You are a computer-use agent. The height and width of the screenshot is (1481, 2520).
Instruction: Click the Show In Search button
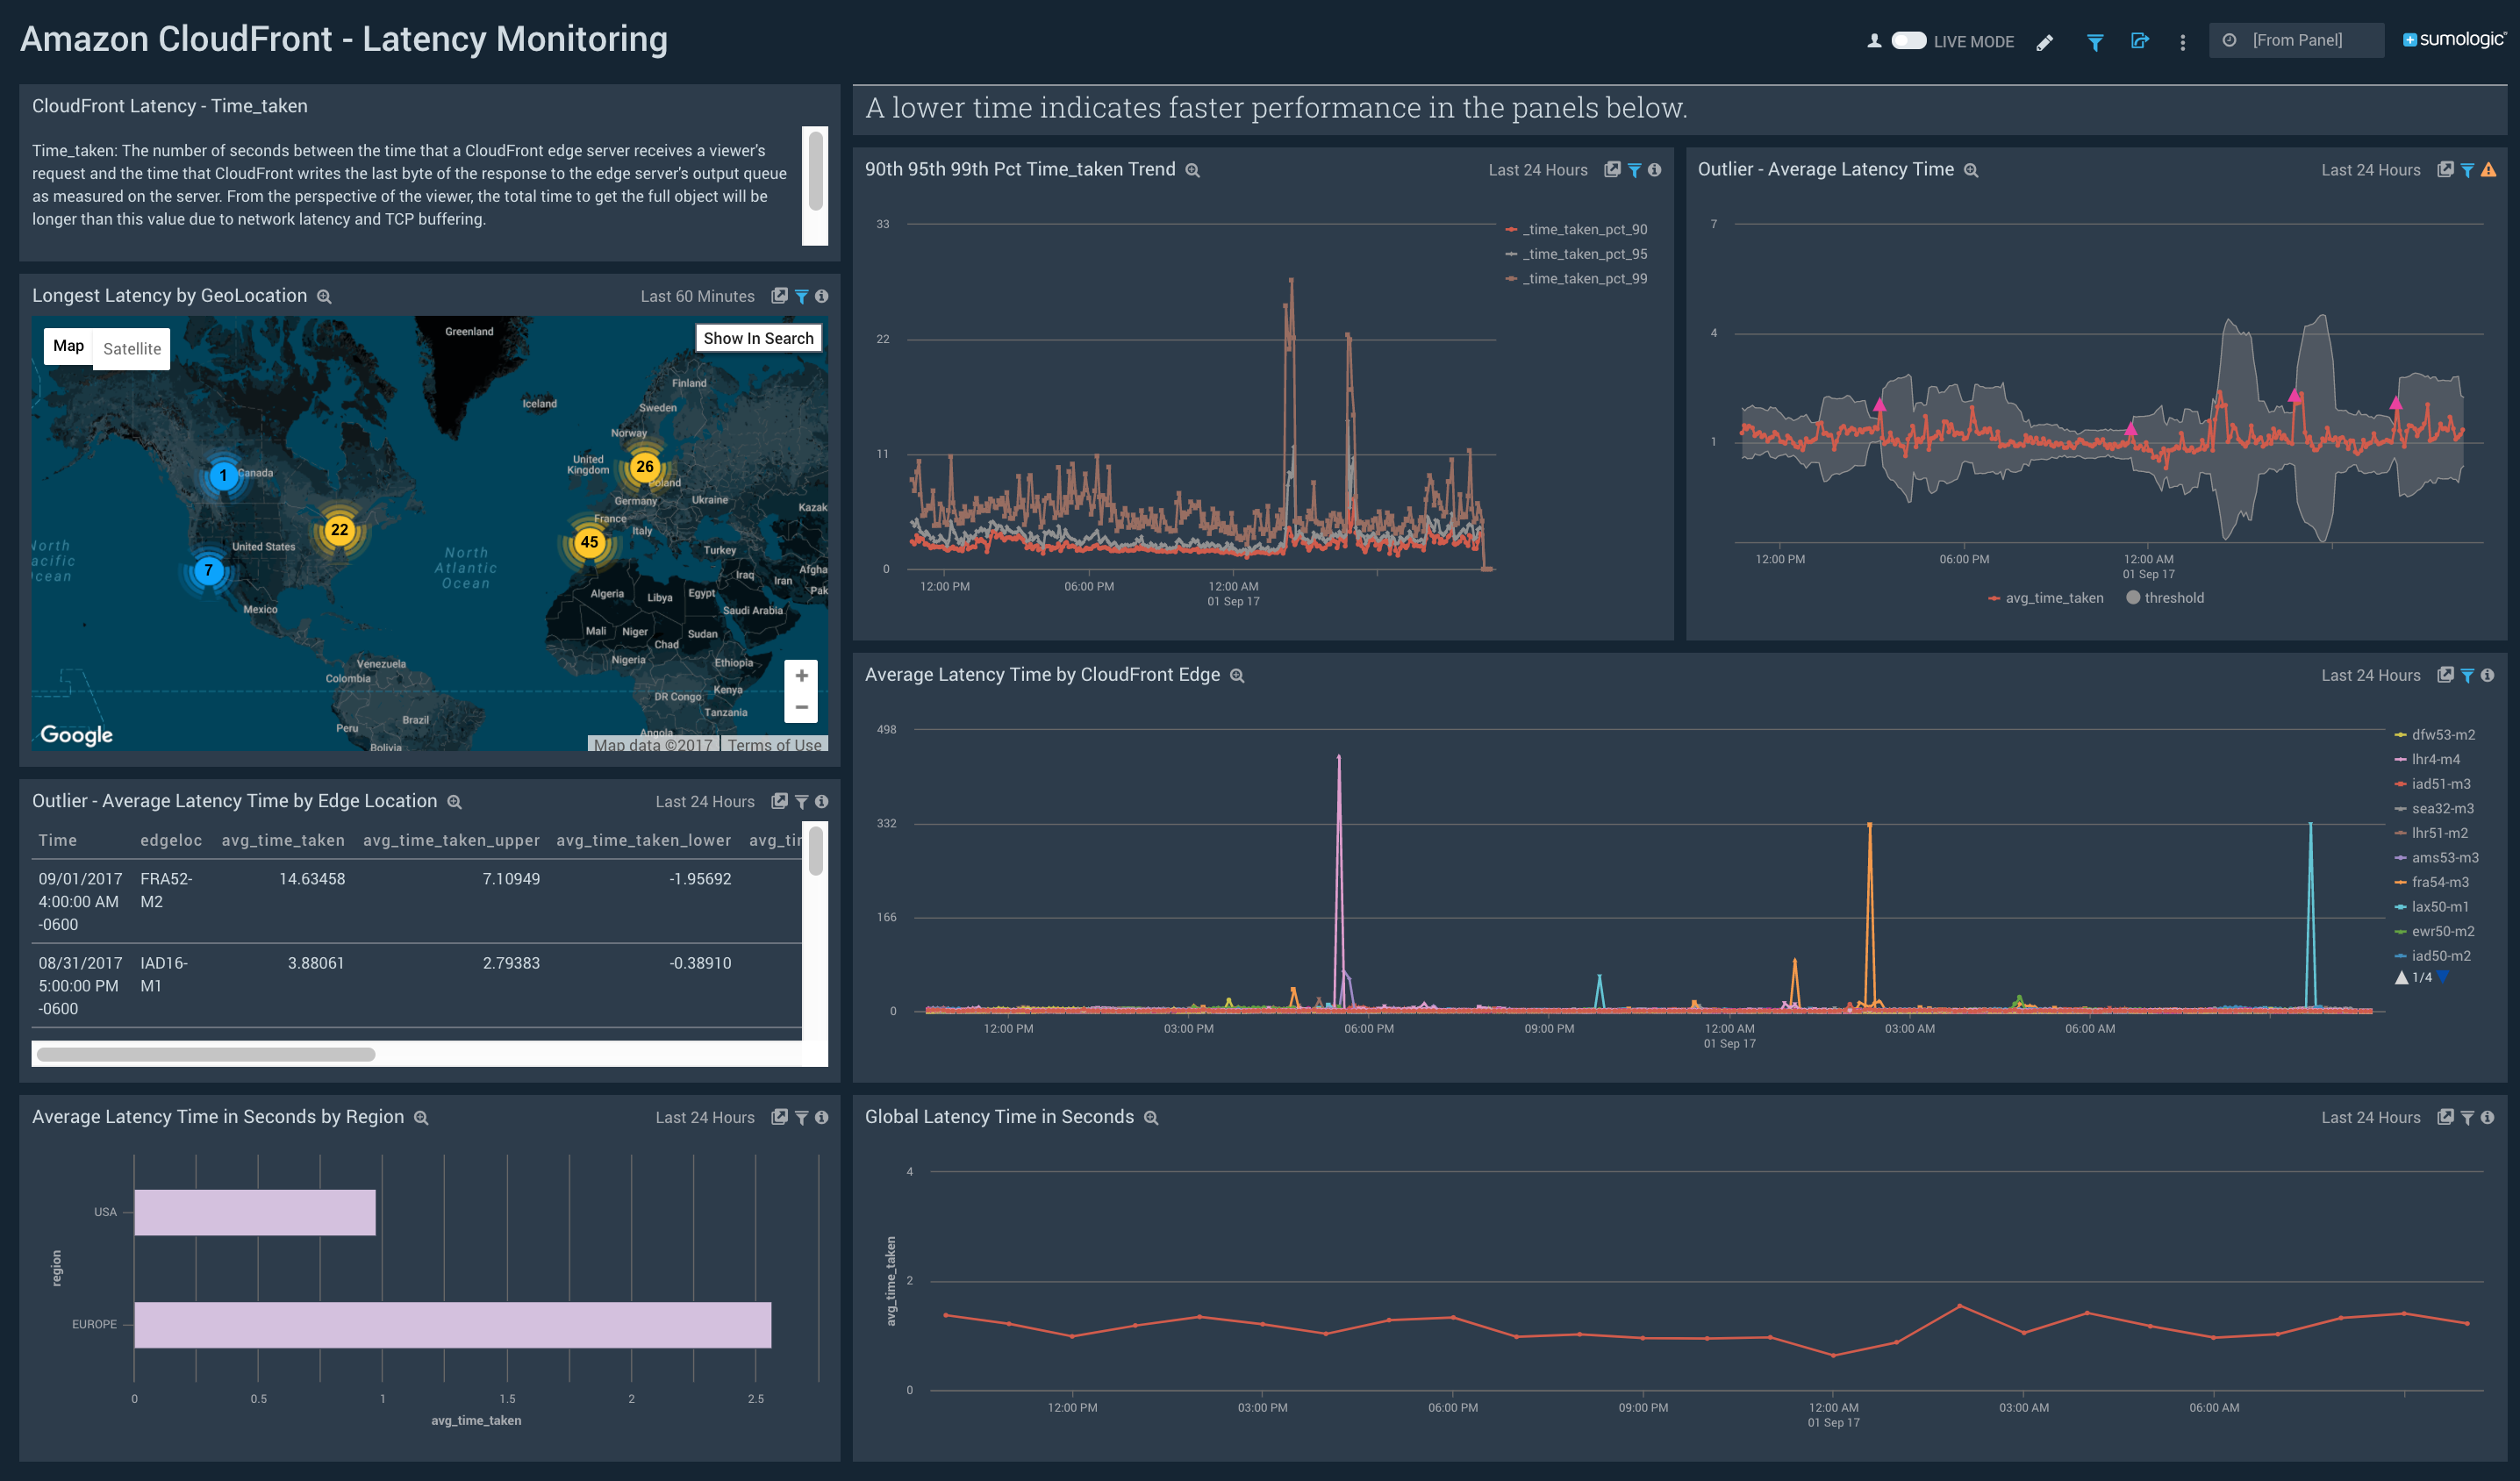click(x=758, y=338)
